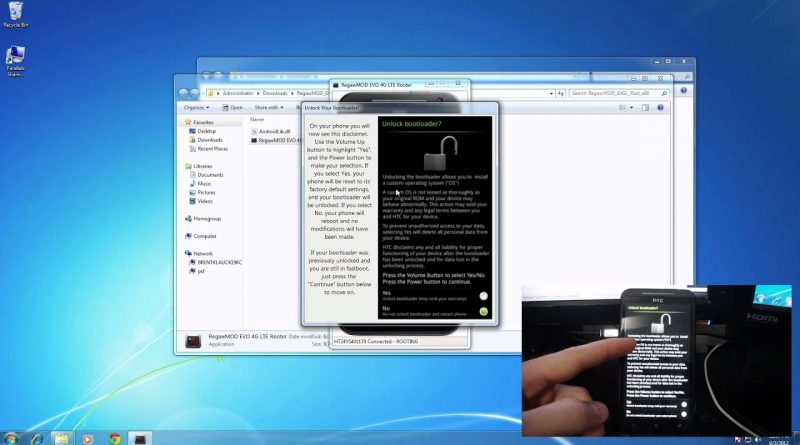Screen dimensions: 800x445
Task: Launch Google Chrome from the taskbar
Action: click(115, 438)
